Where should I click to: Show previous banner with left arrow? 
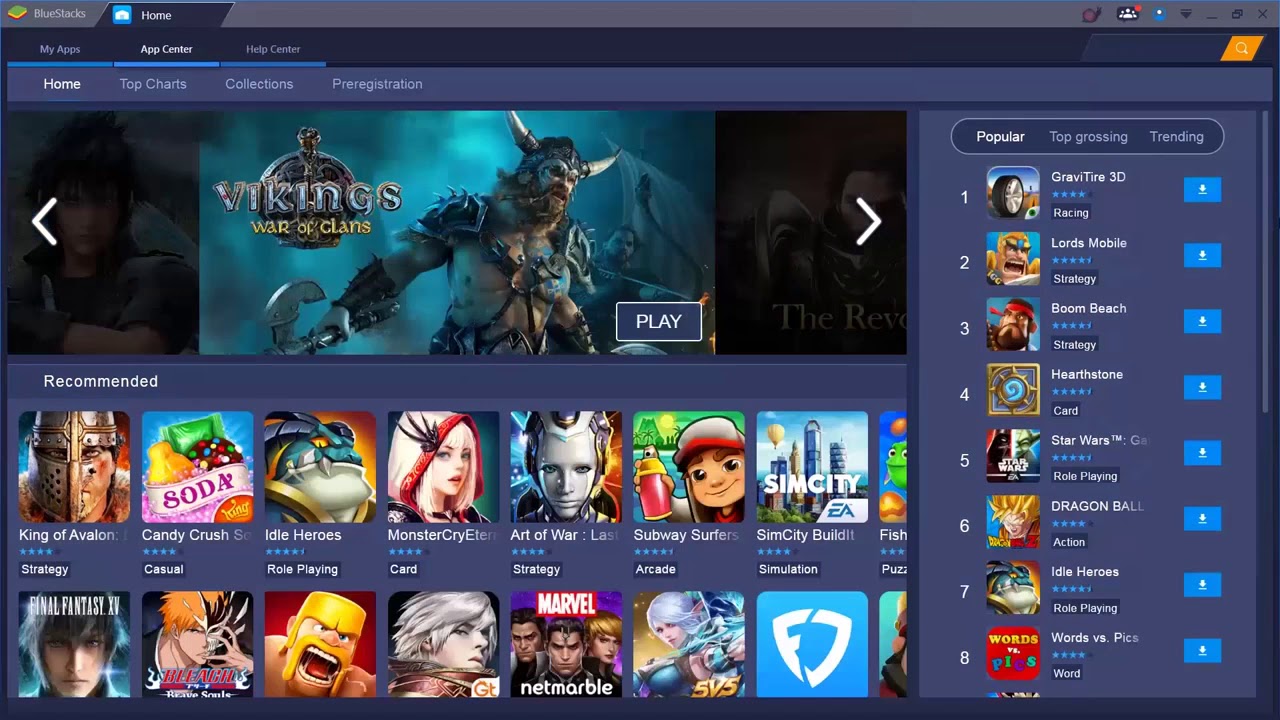click(44, 221)
